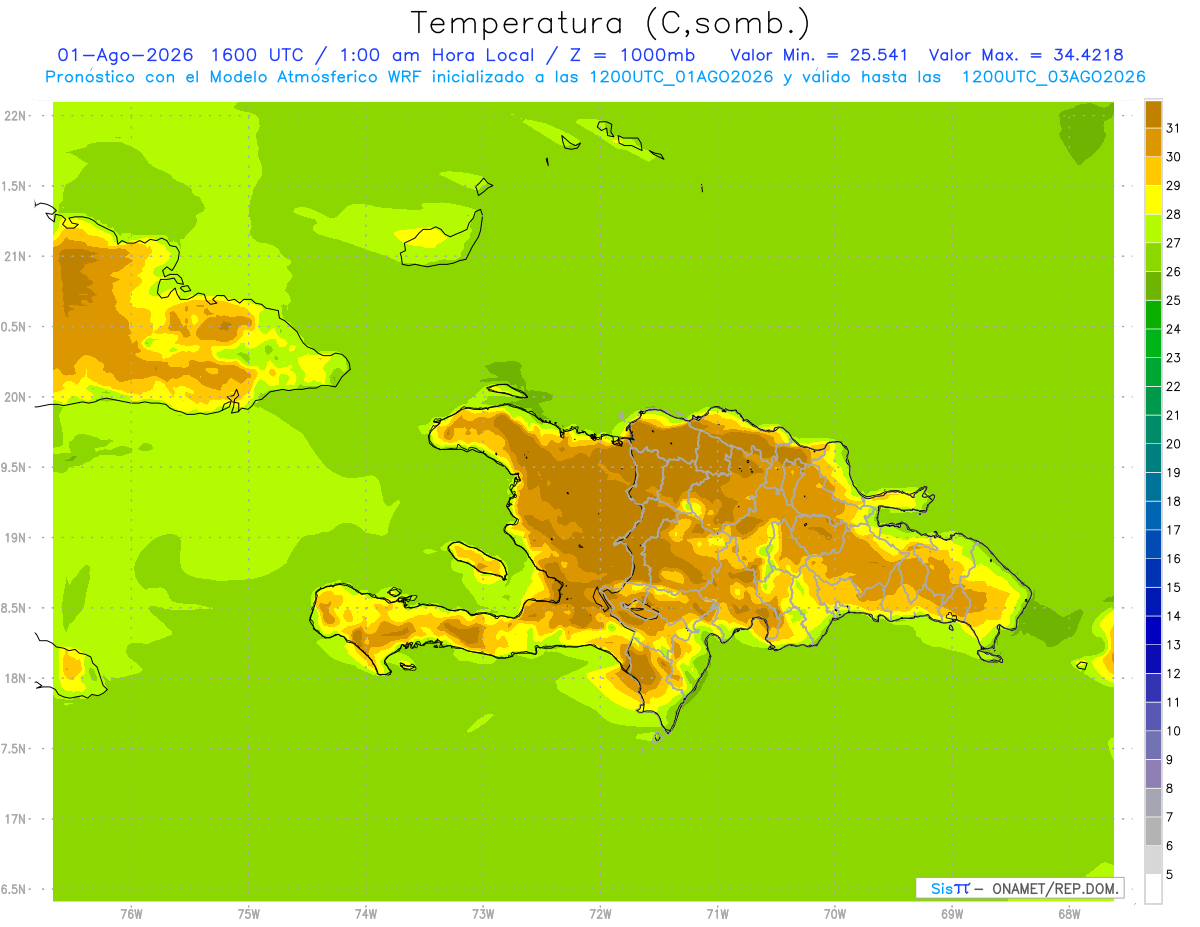
Task: Click the 21N latitude axis label
Action: 16,256
